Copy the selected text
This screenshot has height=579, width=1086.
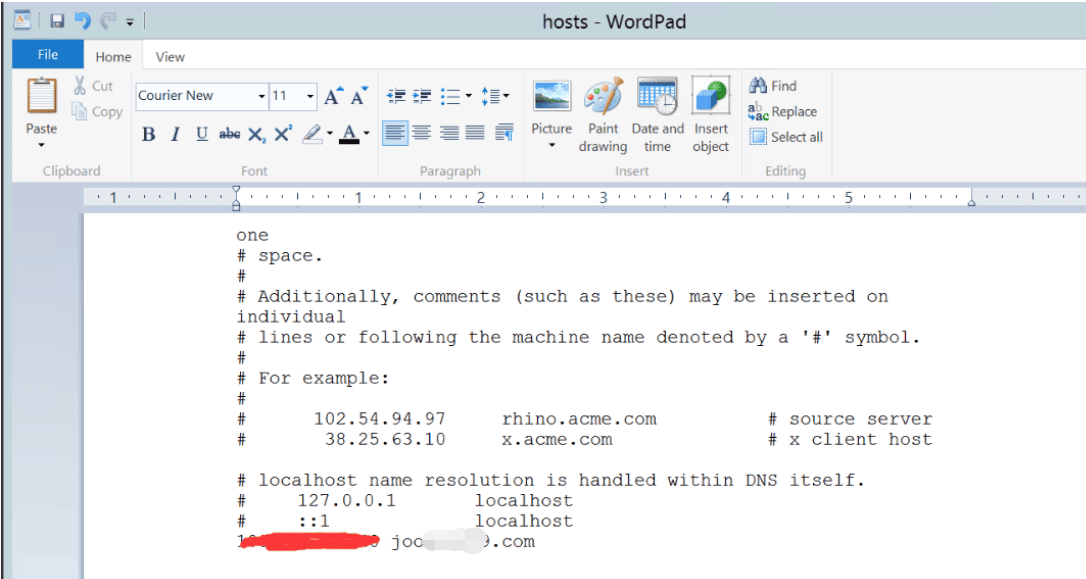click(97, 112)
